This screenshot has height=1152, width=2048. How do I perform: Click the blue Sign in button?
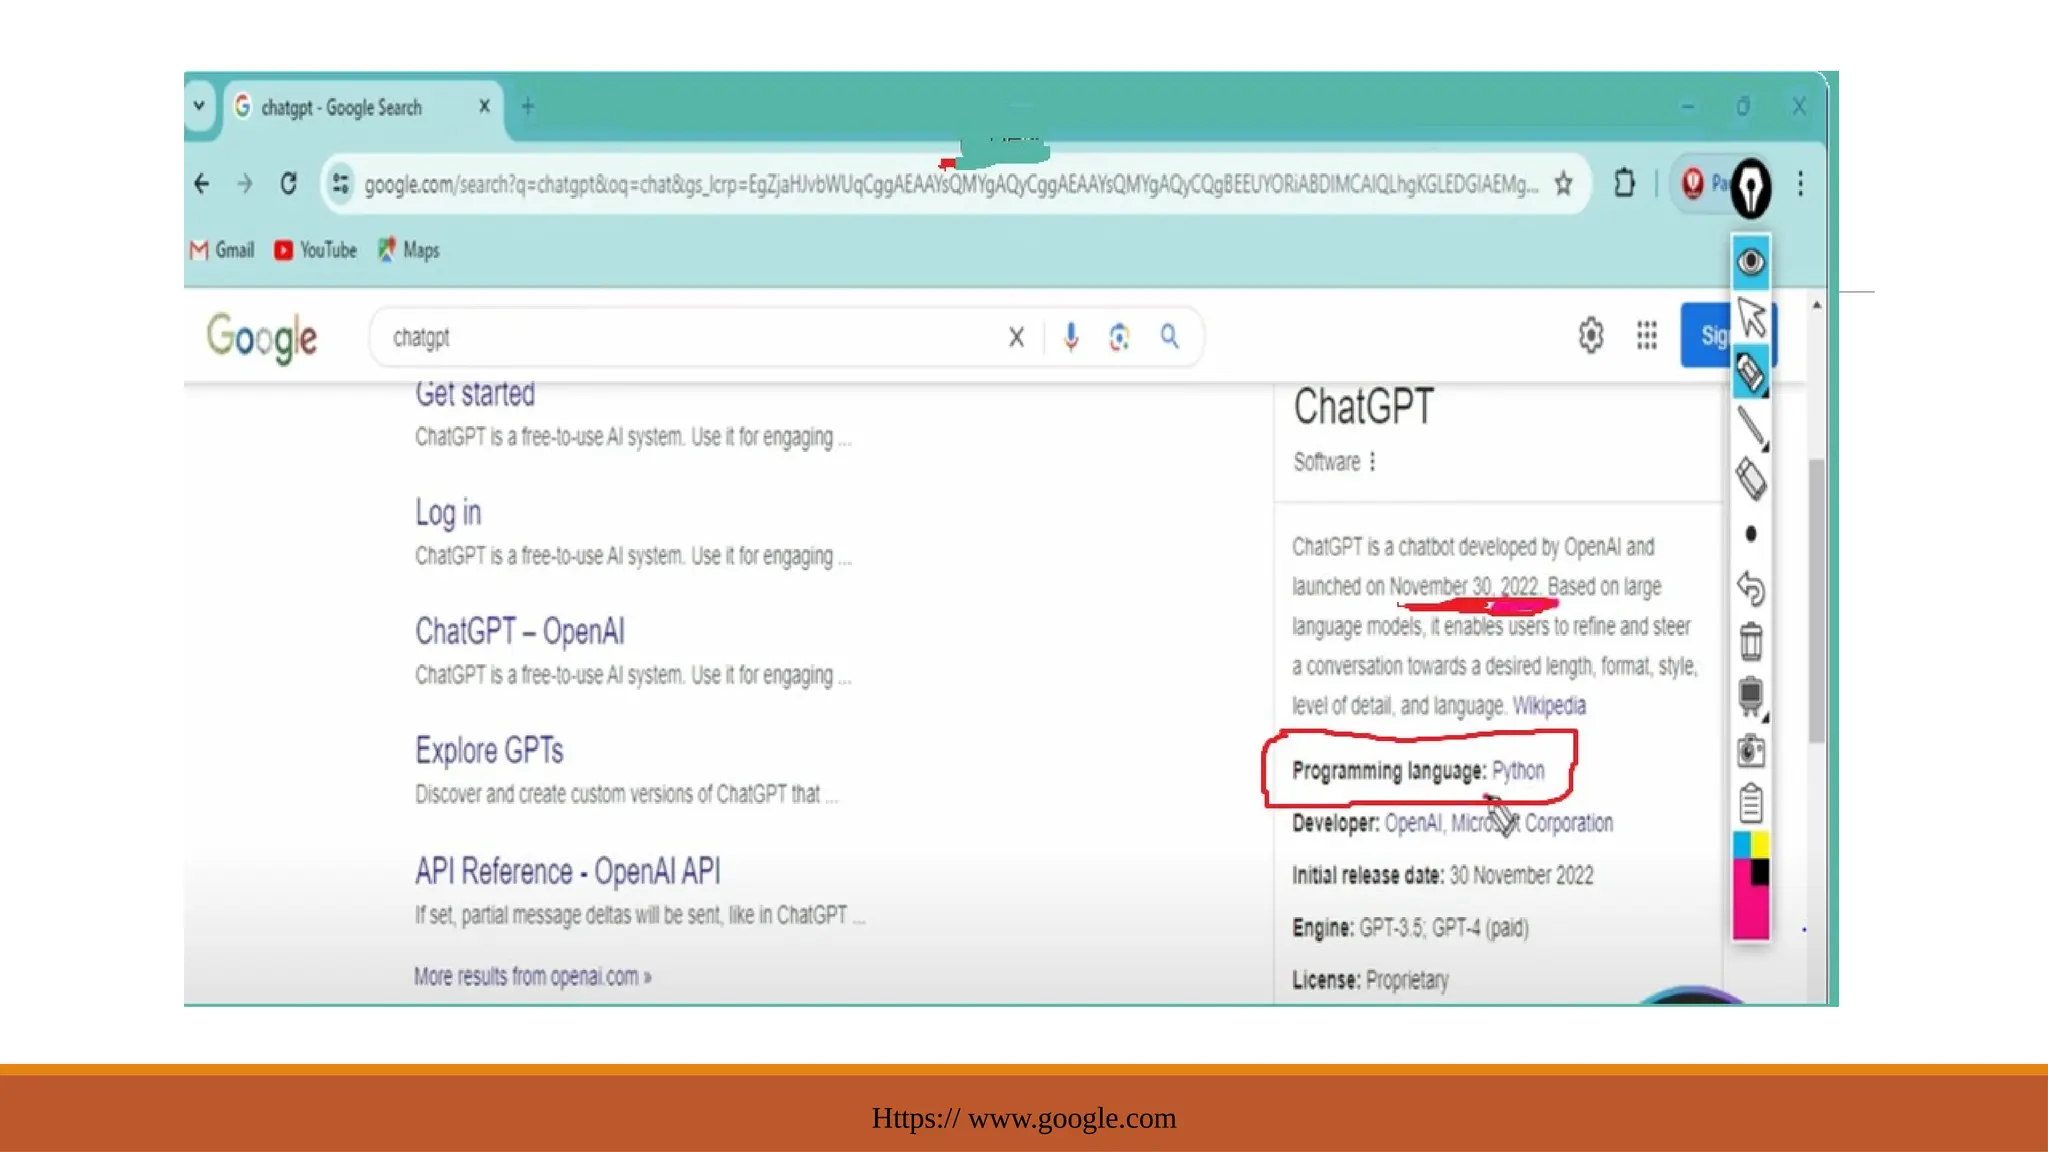[1708, 336]
